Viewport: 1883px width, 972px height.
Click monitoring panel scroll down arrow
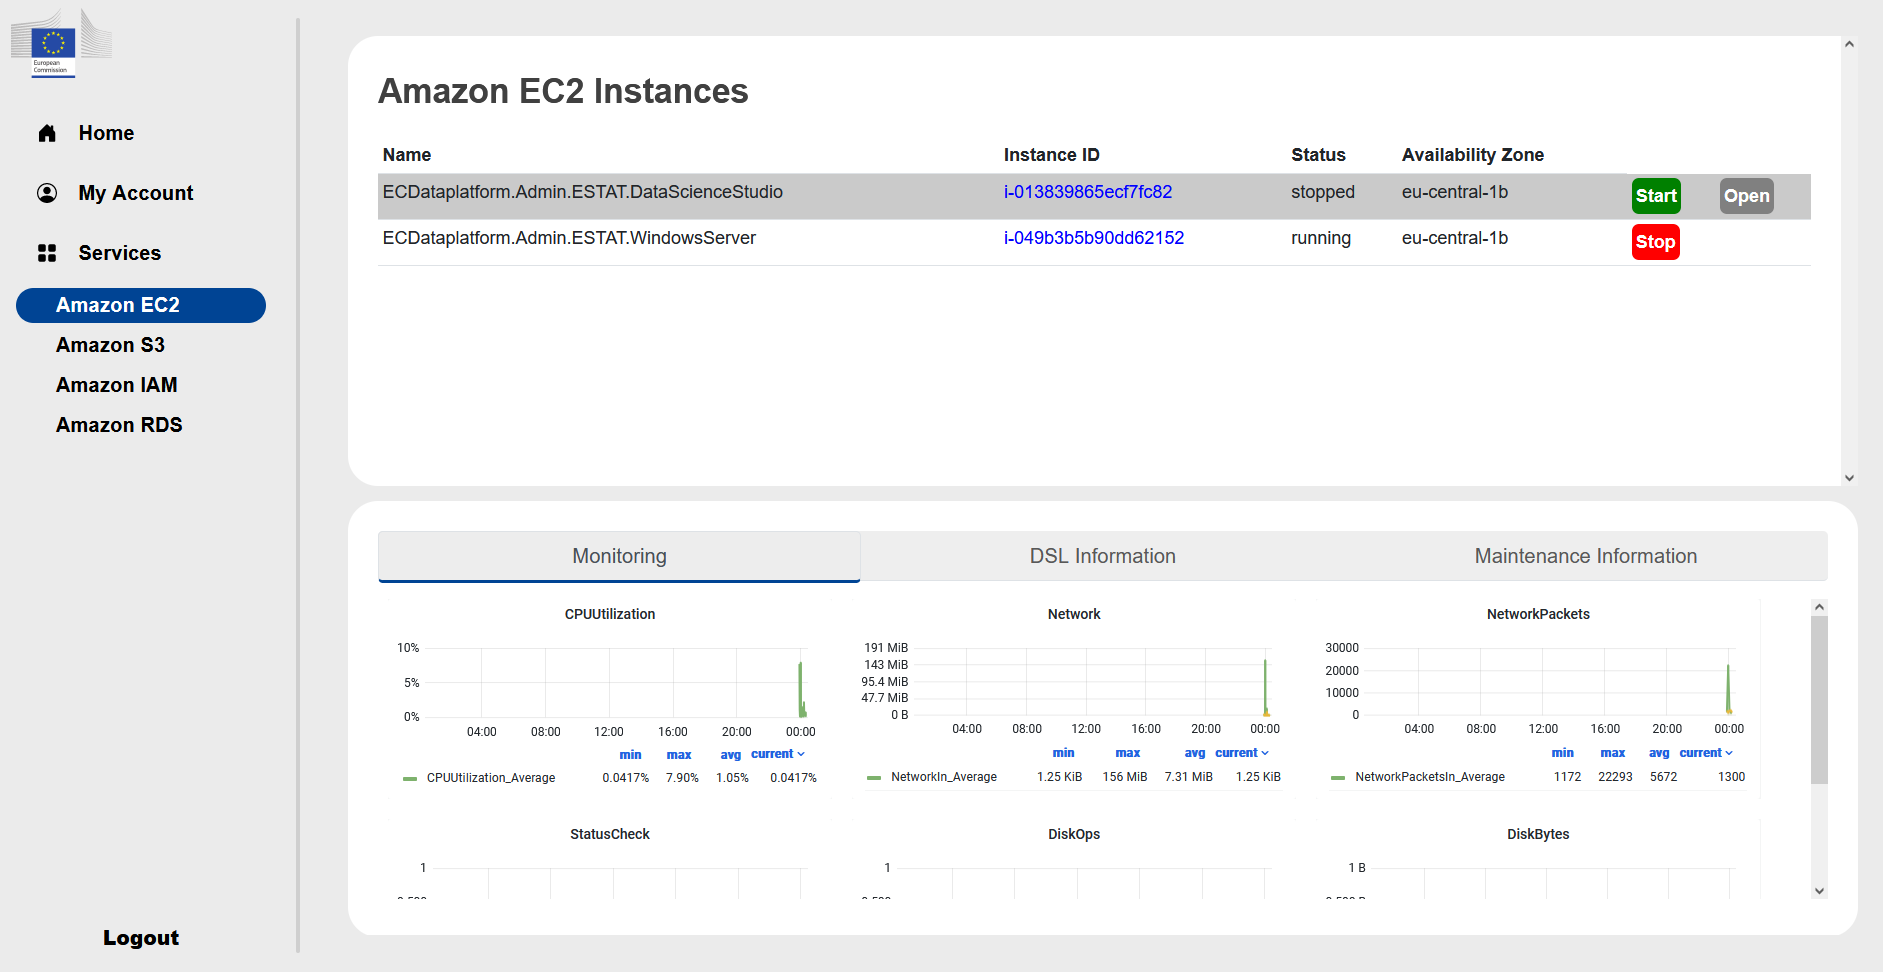(1819, 891)
